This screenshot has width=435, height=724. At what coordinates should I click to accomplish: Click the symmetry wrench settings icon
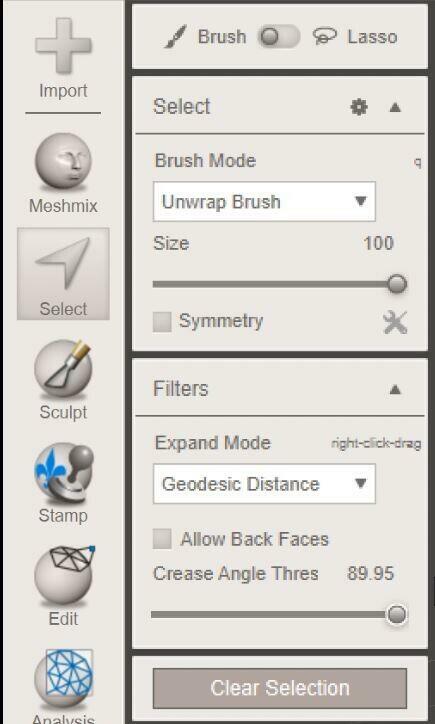[x=395, y=322]
